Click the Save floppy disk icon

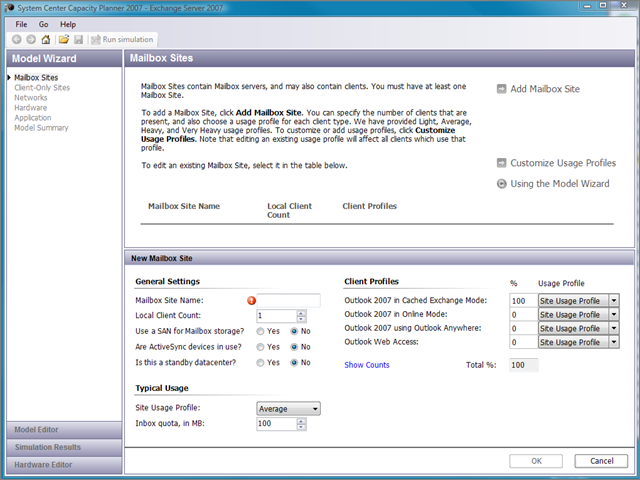pos(78,39)
